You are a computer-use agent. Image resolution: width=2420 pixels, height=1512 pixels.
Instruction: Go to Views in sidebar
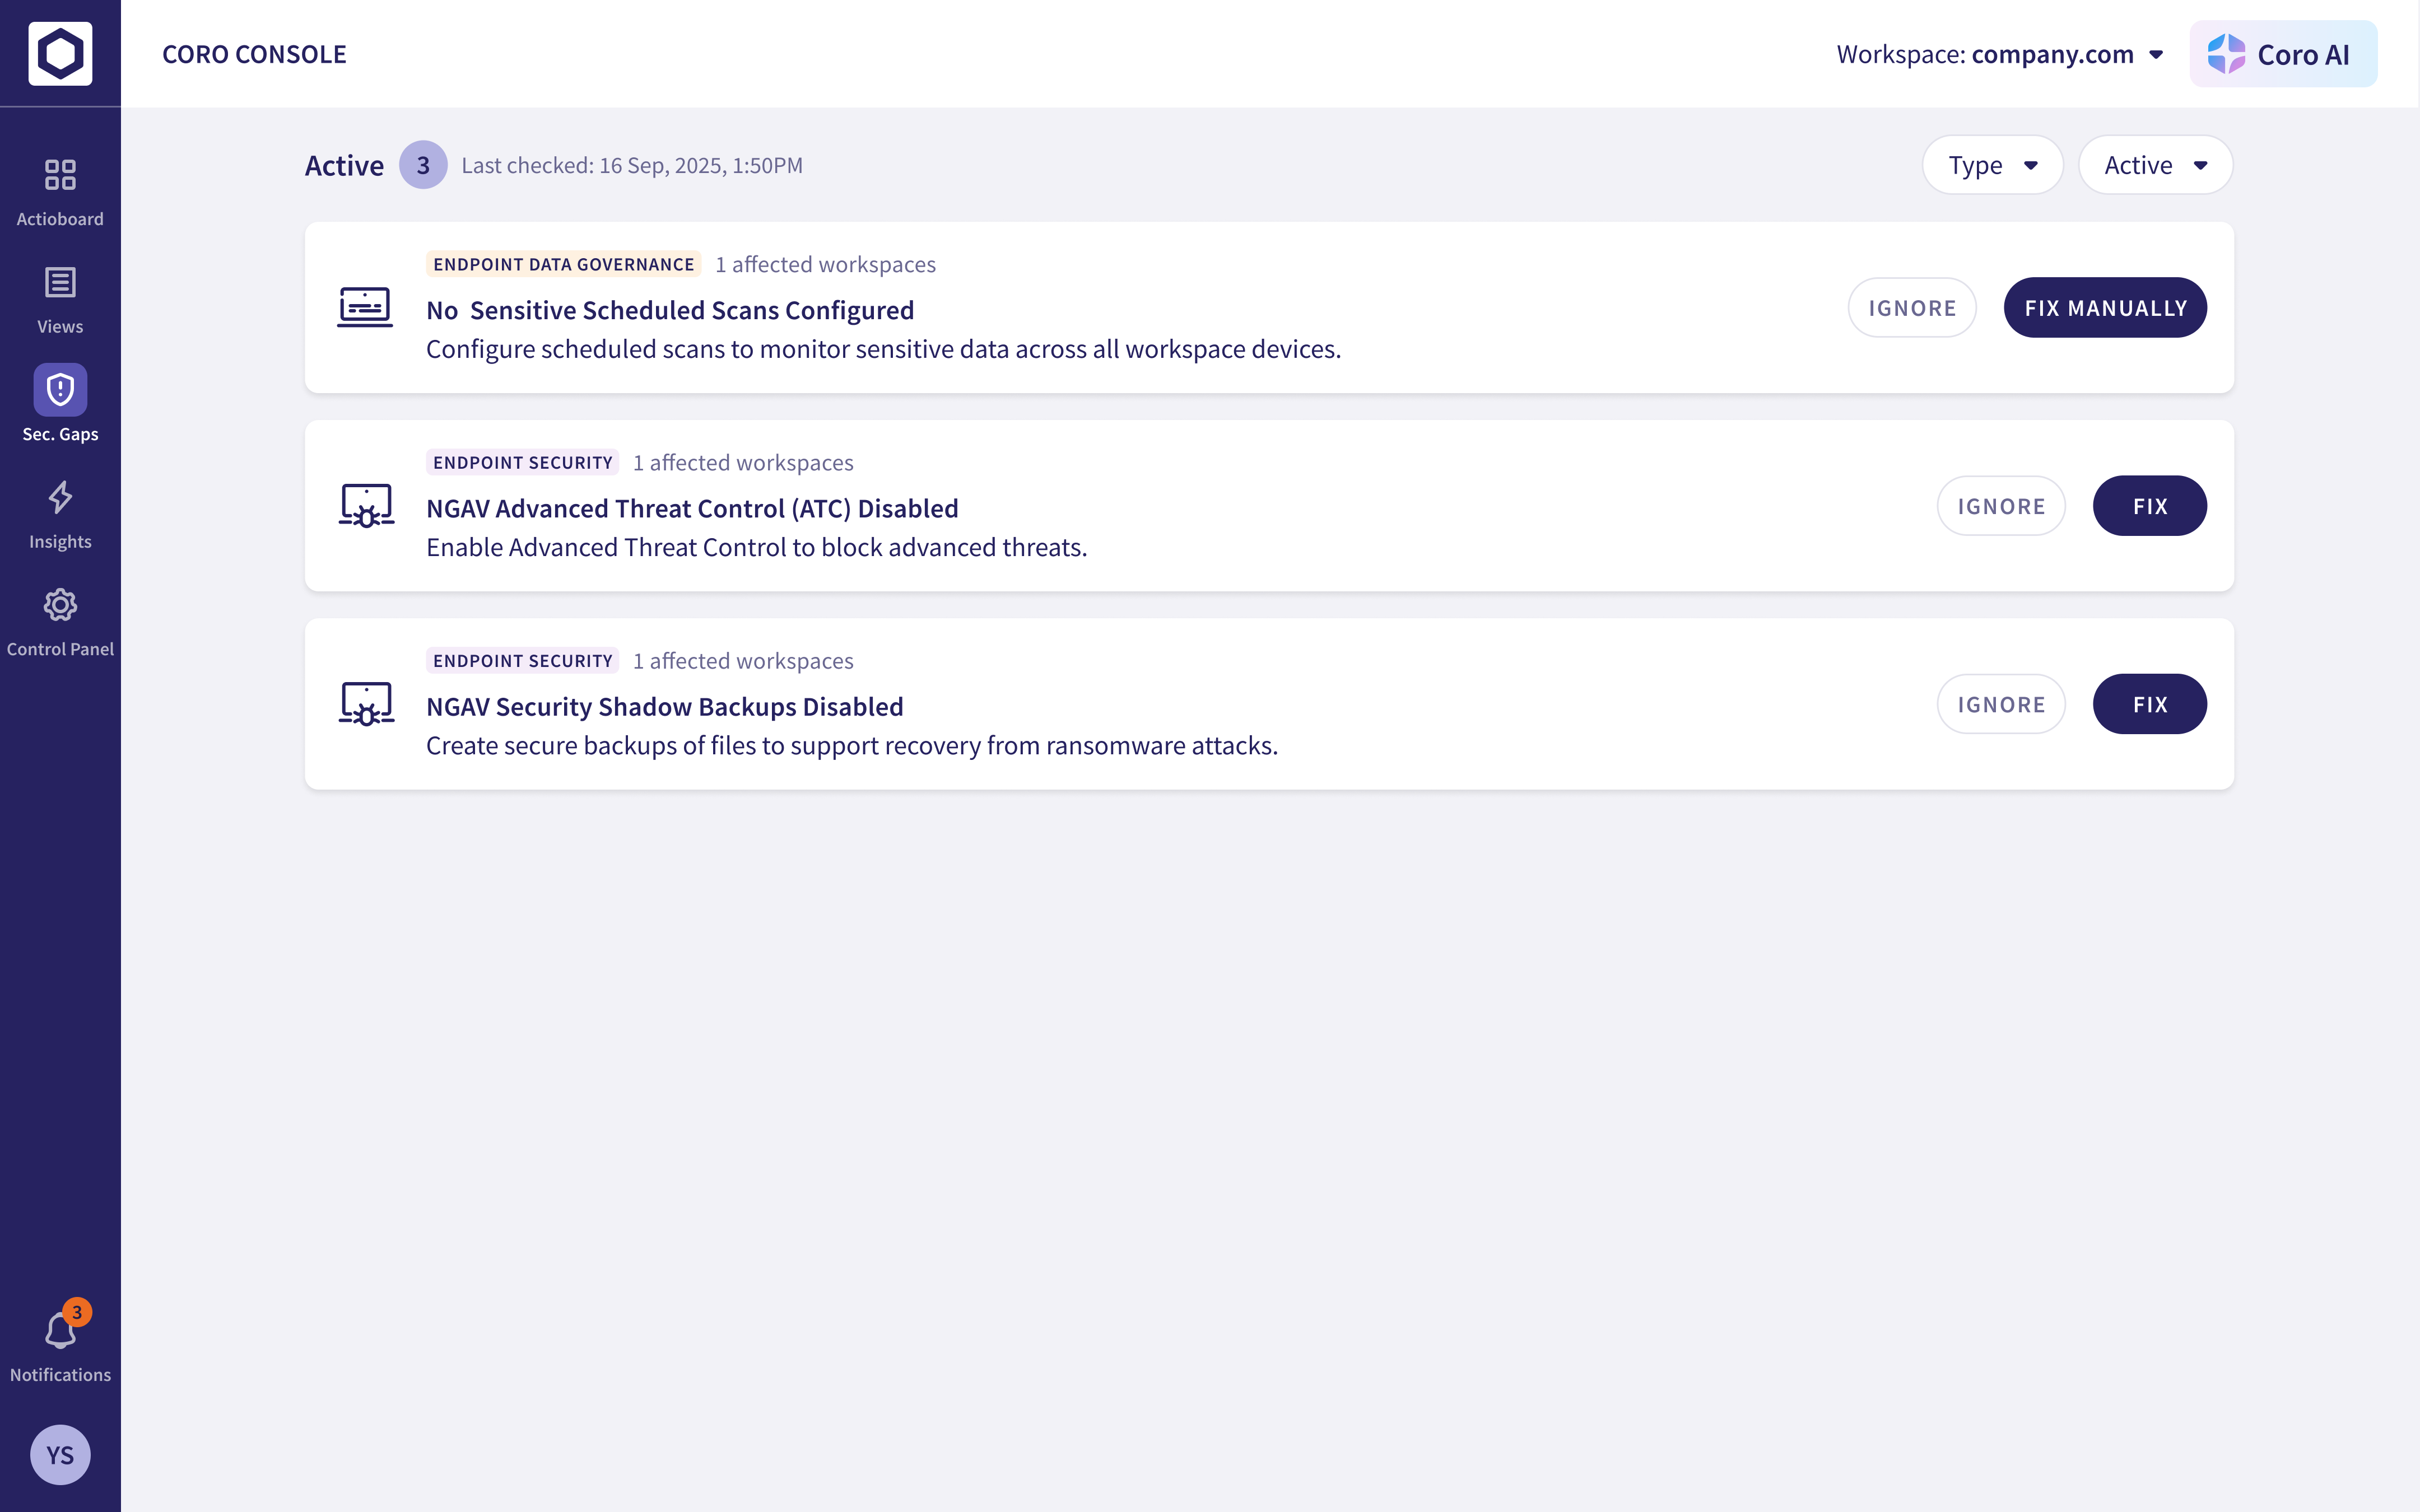coord(60,283)
